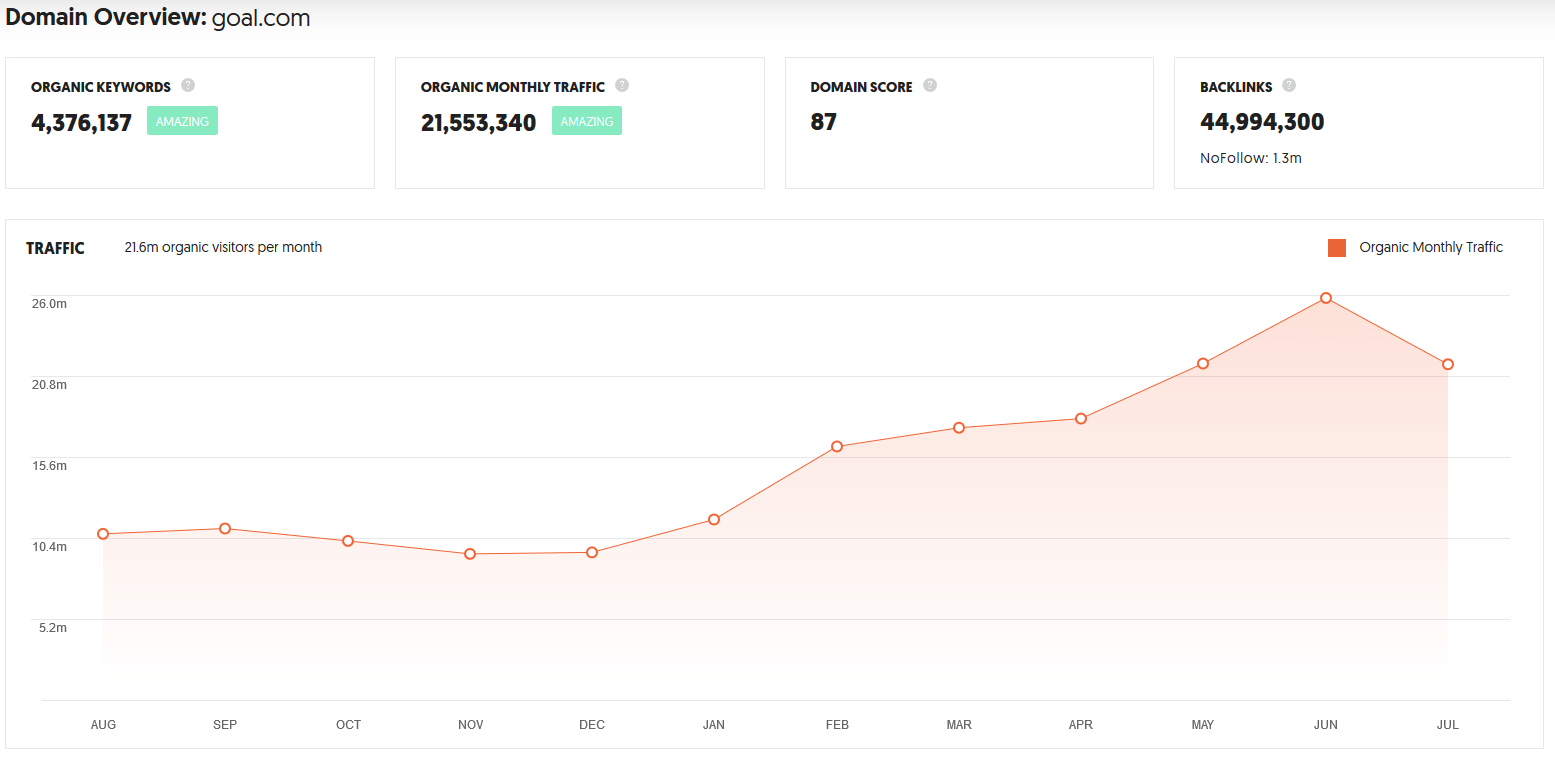Click the MAY data point on chart

click(1203, 363)
